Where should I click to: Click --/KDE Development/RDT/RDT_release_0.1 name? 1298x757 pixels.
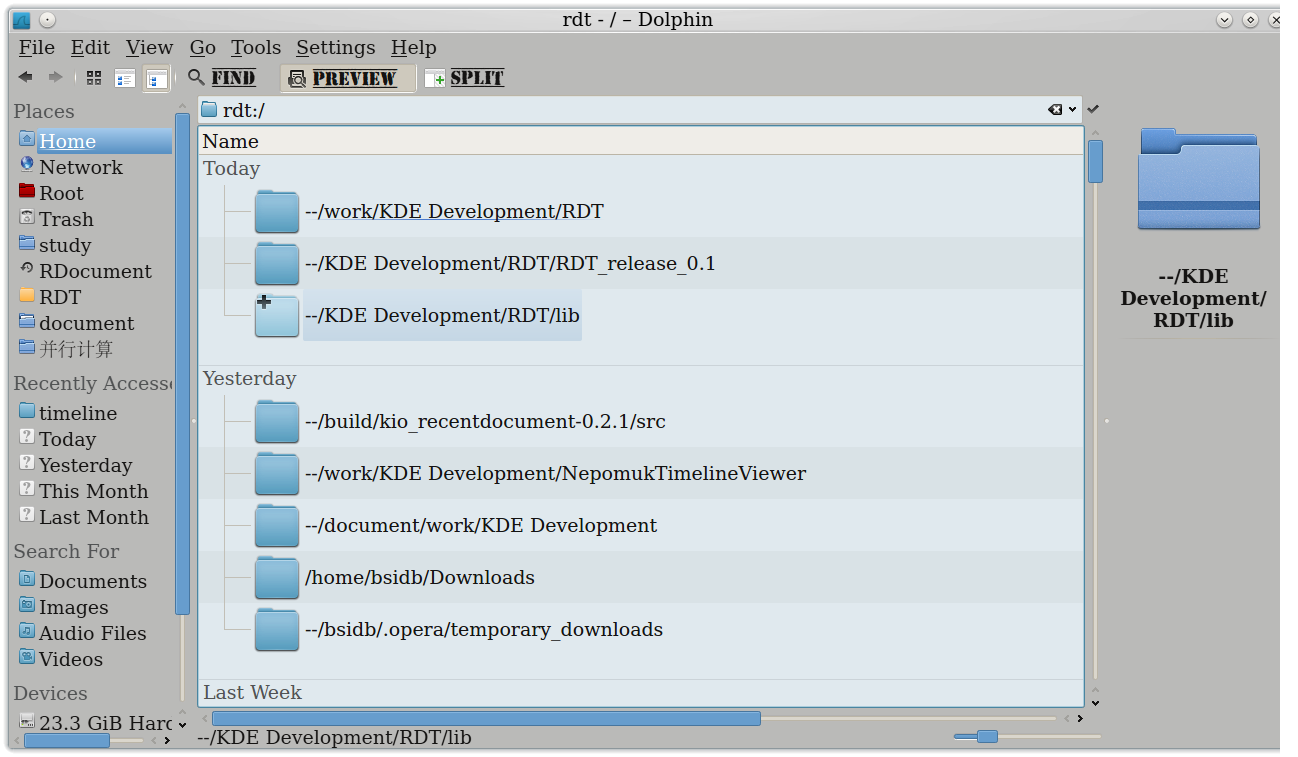pyautogui.click(x=510, y=264)
